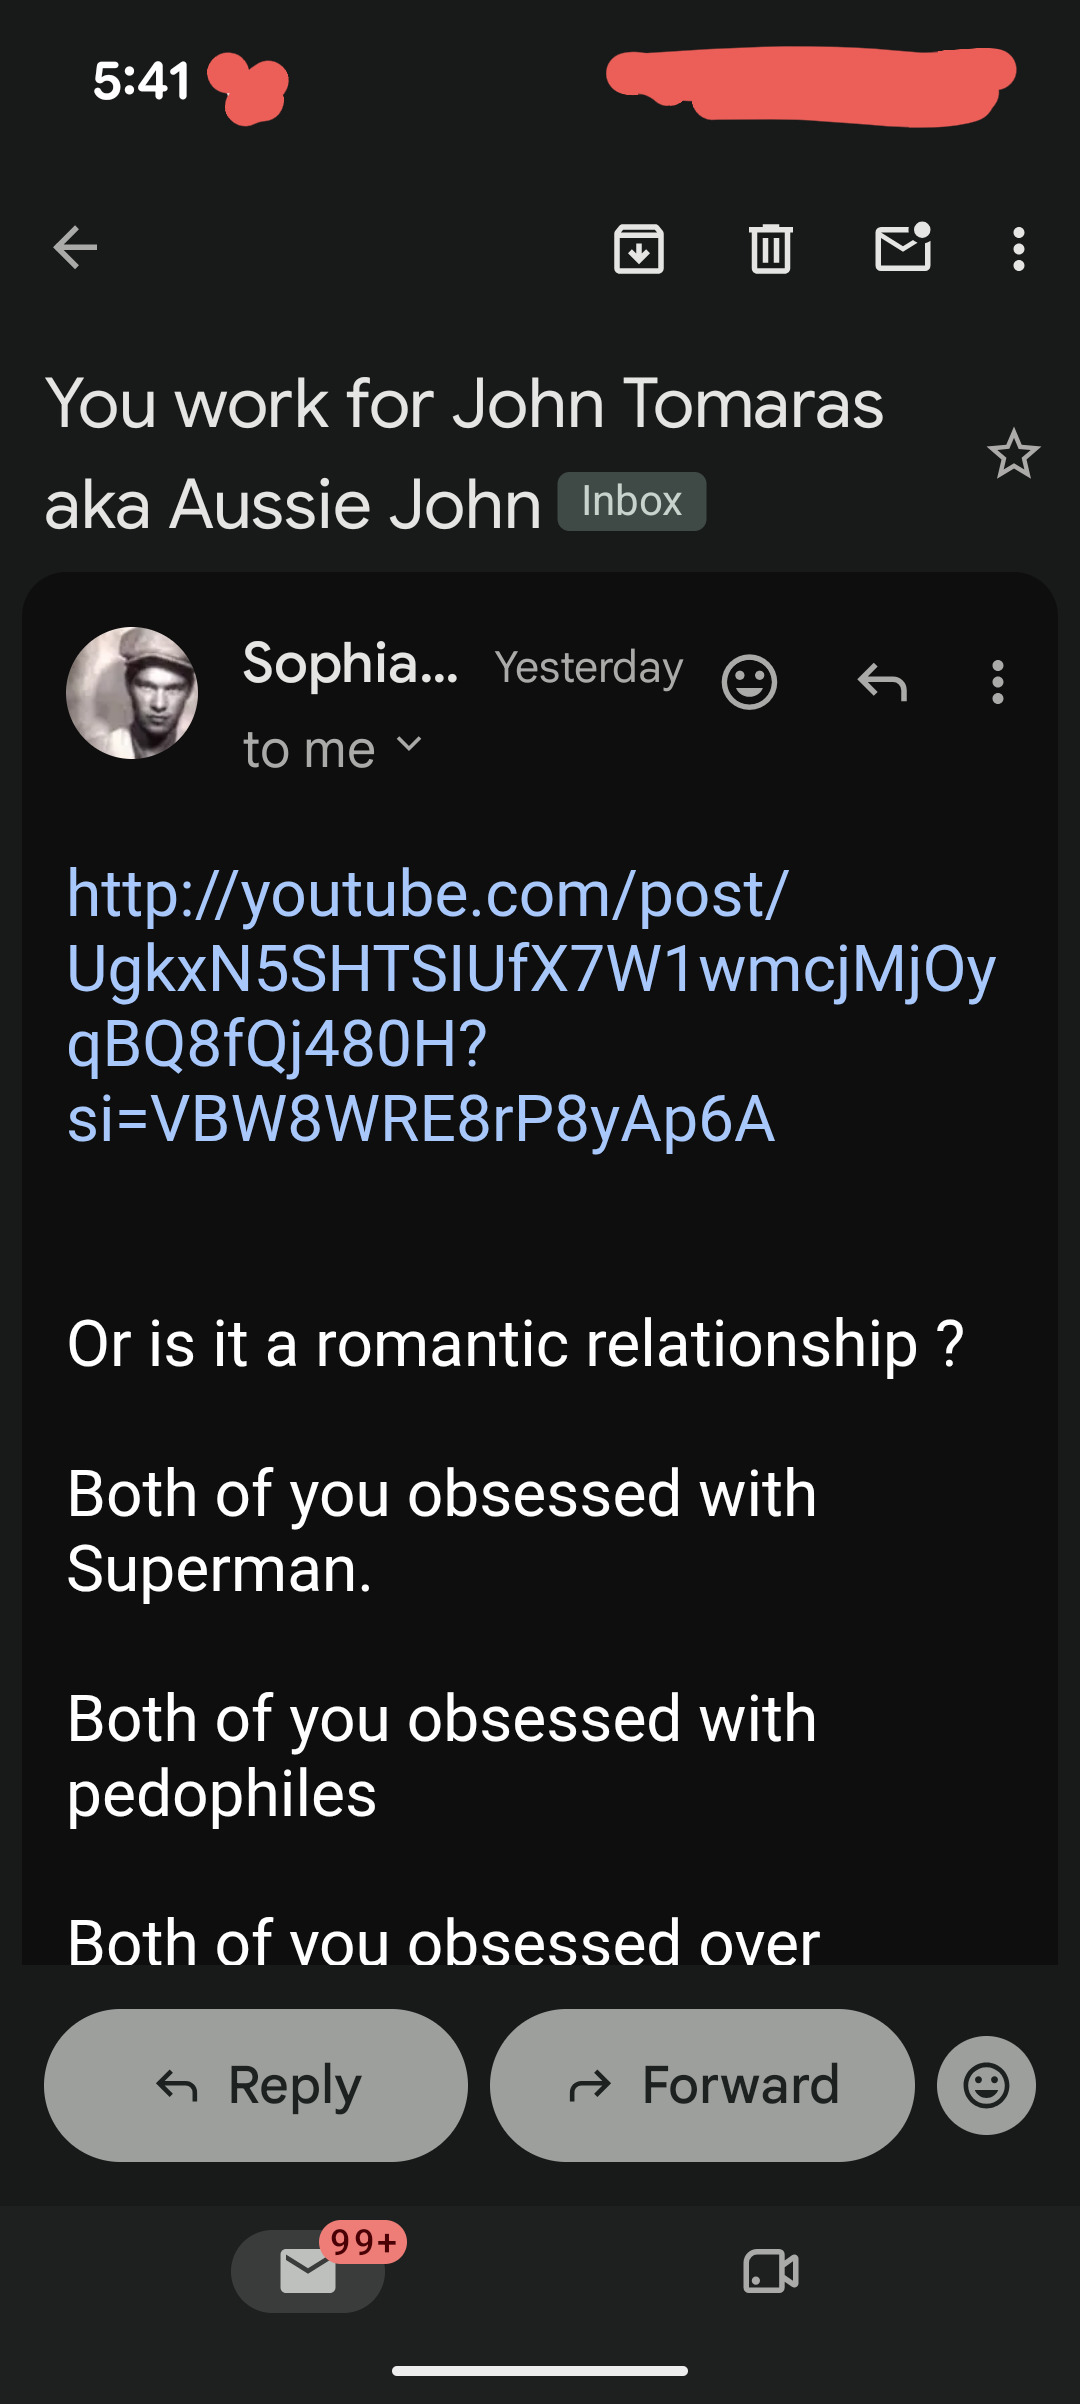This screenshot has width=1080, height=2404.
Task: Open the youtube.com post link
Action: click(x=531, y=1006)
